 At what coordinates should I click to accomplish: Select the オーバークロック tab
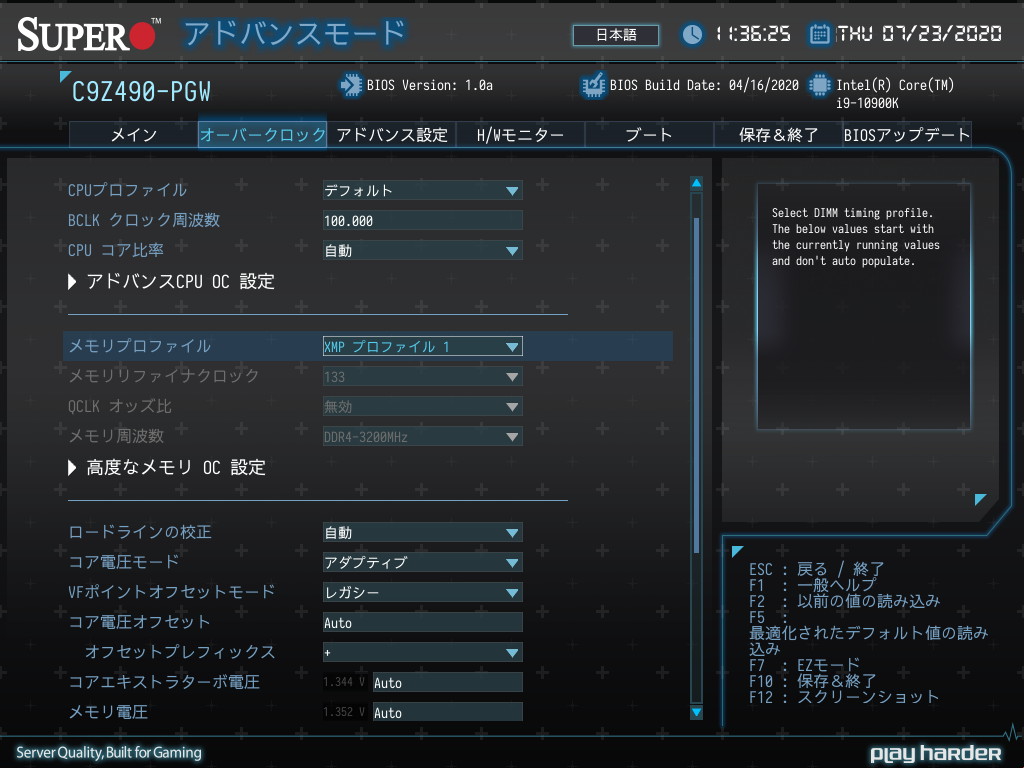(263, 135)
